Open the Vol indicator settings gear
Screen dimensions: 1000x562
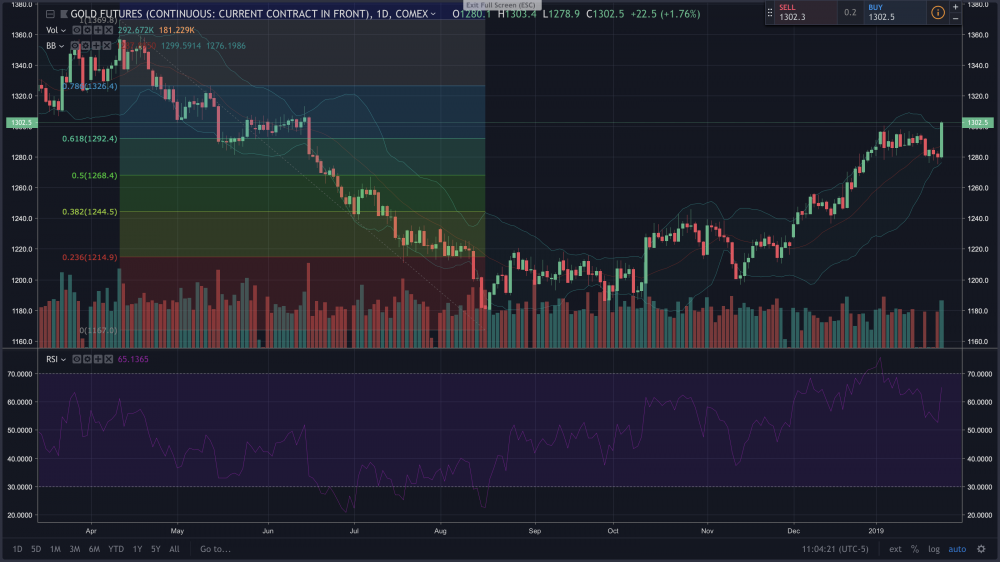click(x=89, y=30)
